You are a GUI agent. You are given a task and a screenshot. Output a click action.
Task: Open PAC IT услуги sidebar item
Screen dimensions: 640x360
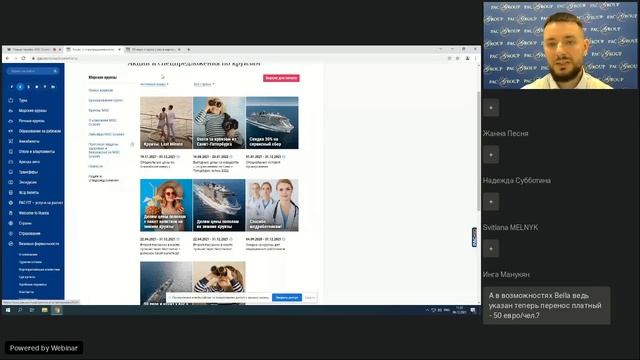point(40,202)
